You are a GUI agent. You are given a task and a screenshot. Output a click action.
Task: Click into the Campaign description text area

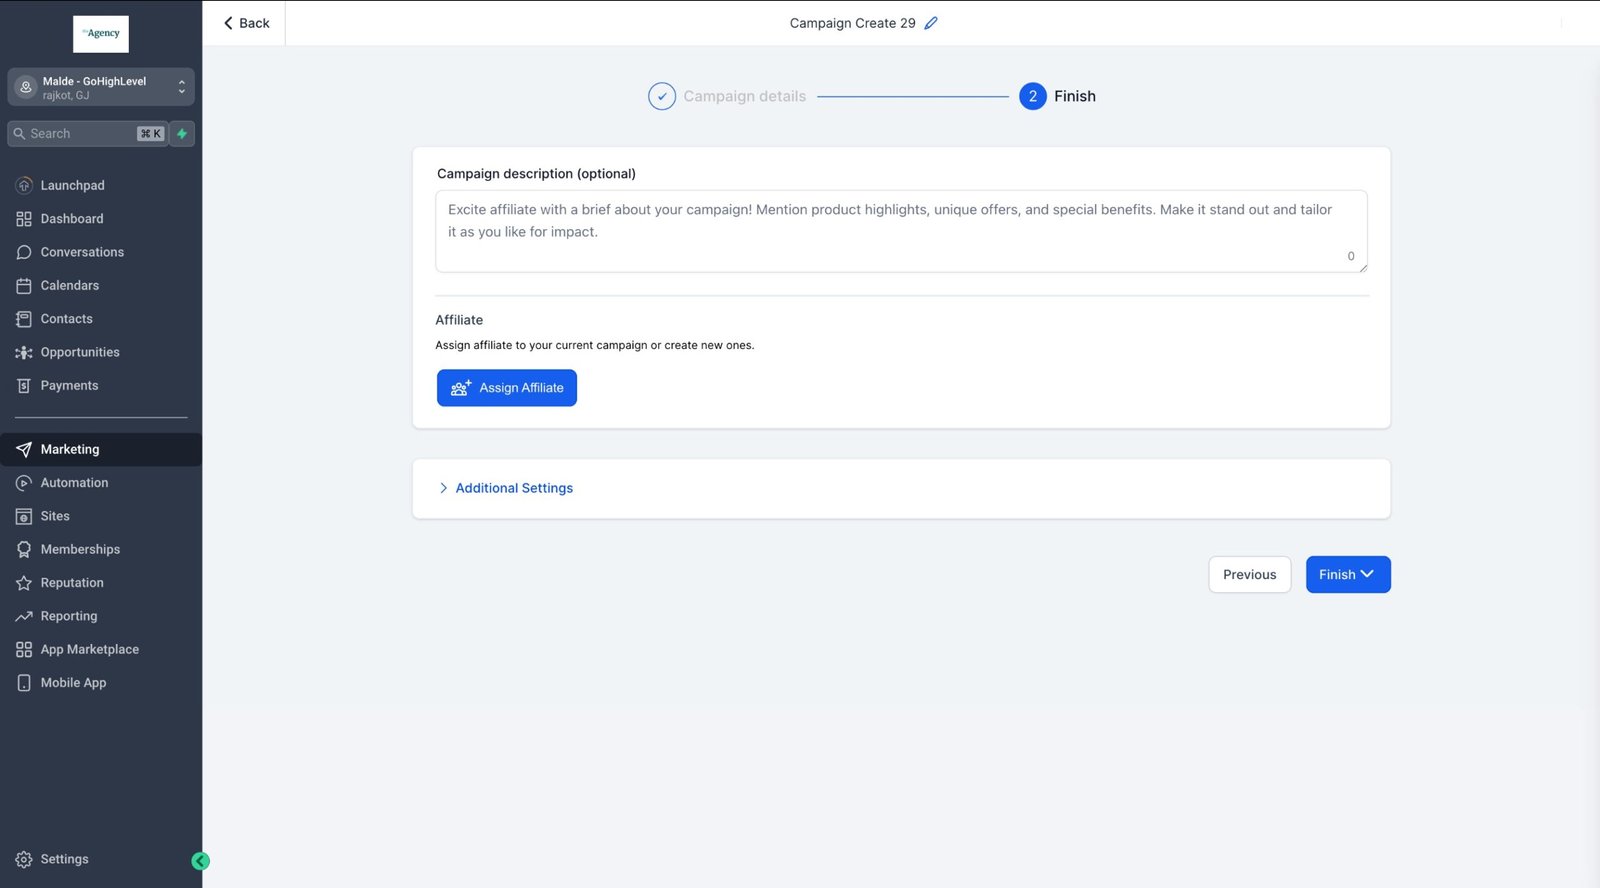click(x=900, y=231)
